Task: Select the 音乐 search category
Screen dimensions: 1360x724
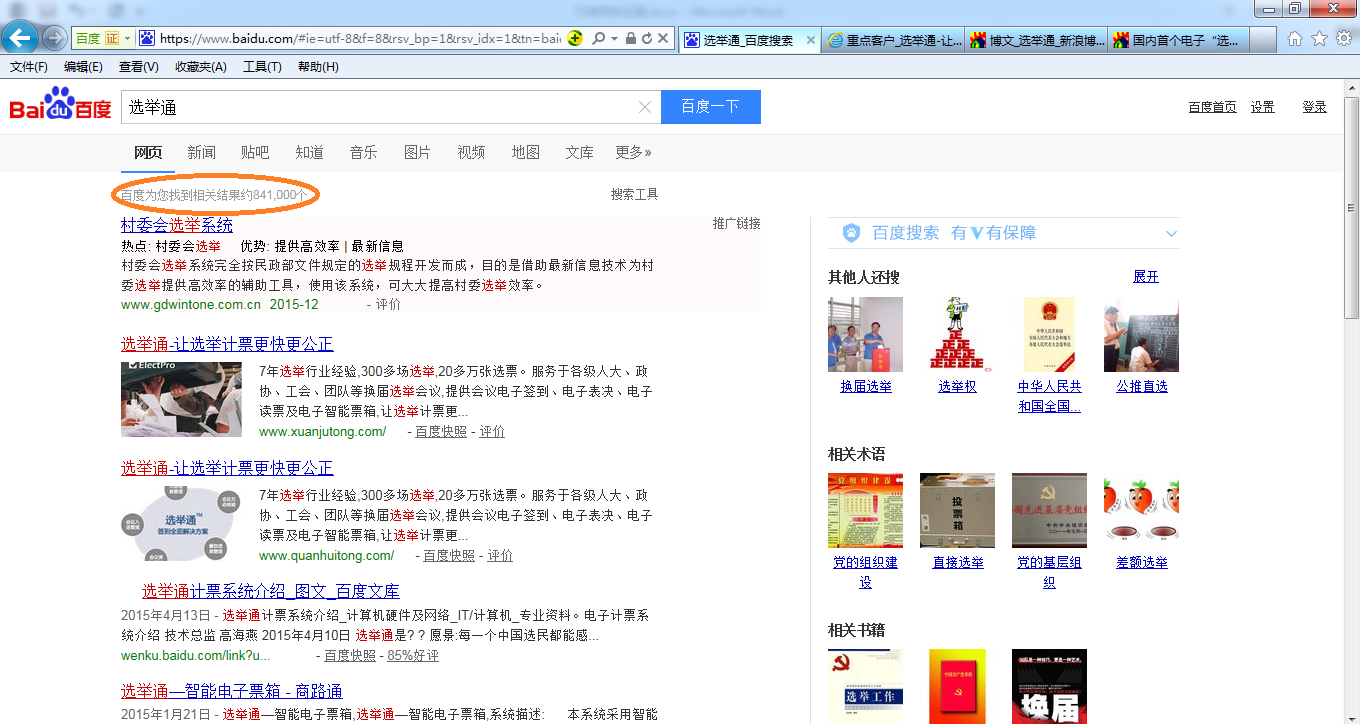Action: pos(363,152)
